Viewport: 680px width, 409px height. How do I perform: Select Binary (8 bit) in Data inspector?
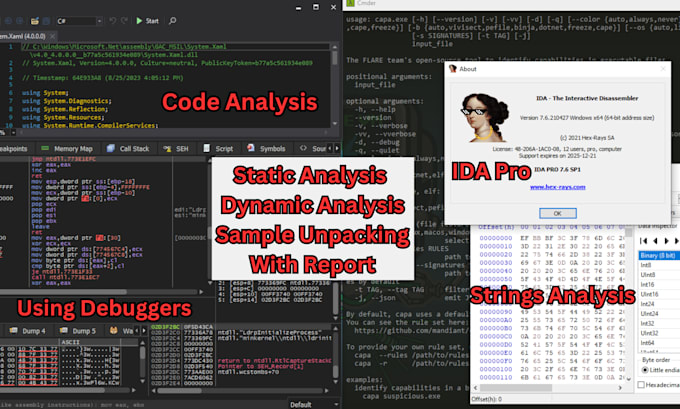point(659,255)
